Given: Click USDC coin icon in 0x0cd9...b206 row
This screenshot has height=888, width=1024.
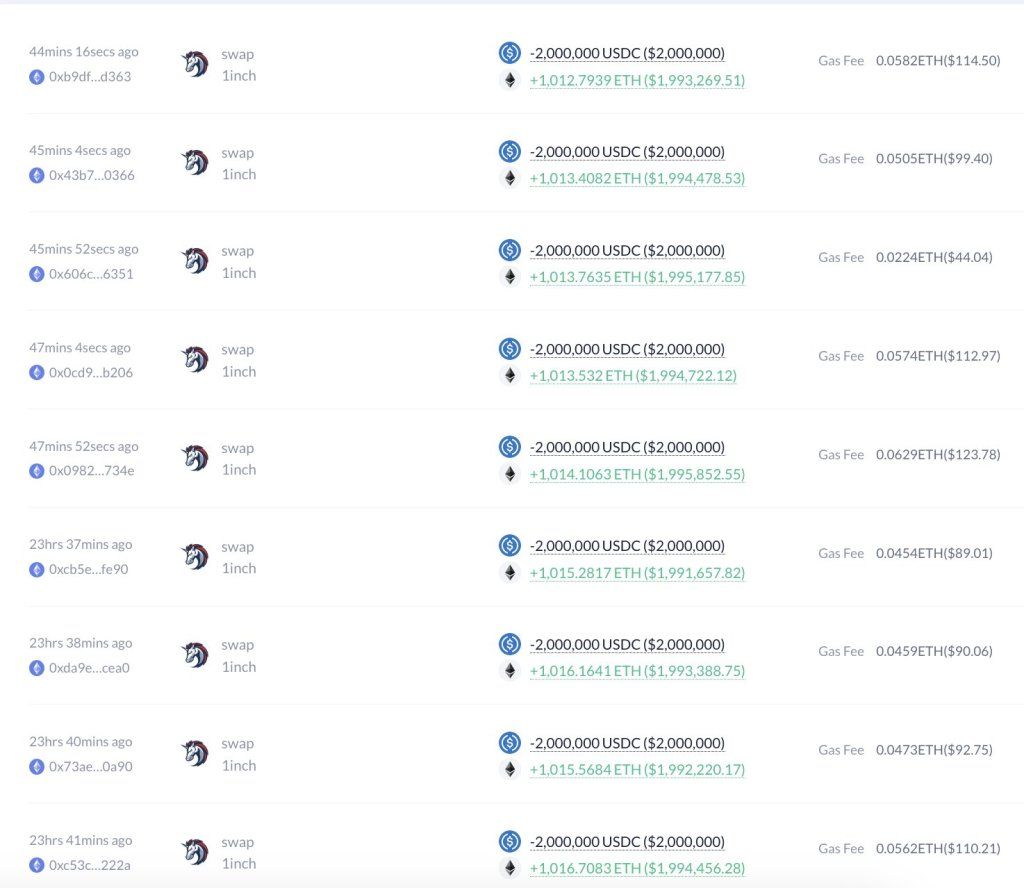Looking at the screenshot, I should (509, 348).
